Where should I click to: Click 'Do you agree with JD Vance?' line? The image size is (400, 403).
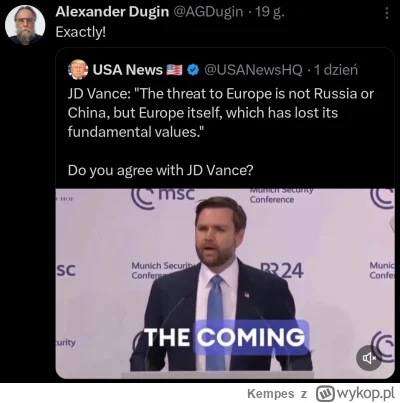coord(160,170)
